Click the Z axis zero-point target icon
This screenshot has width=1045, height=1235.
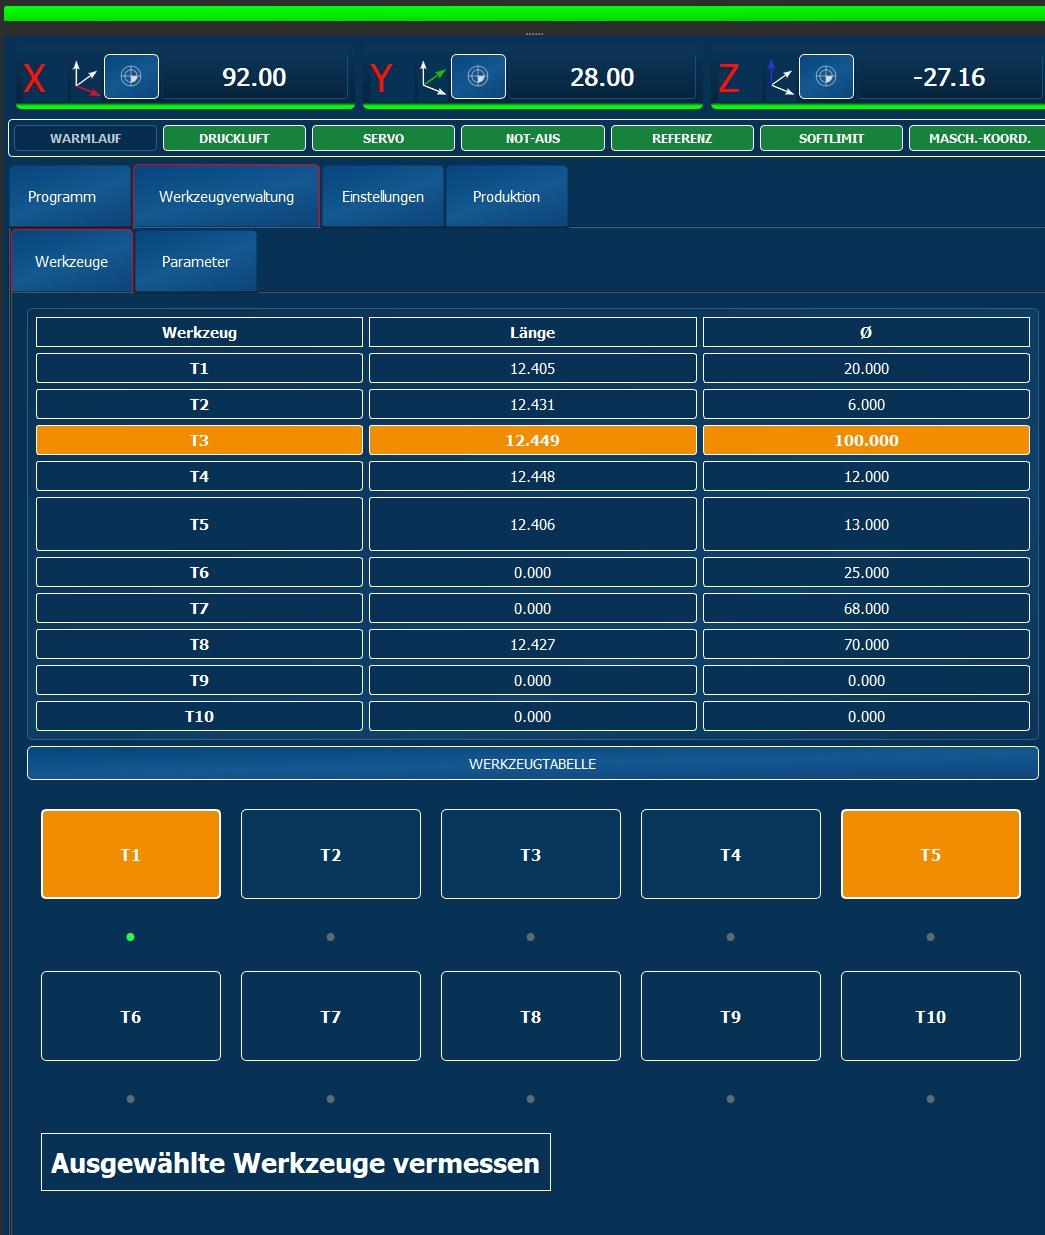[x=826, y=77]
